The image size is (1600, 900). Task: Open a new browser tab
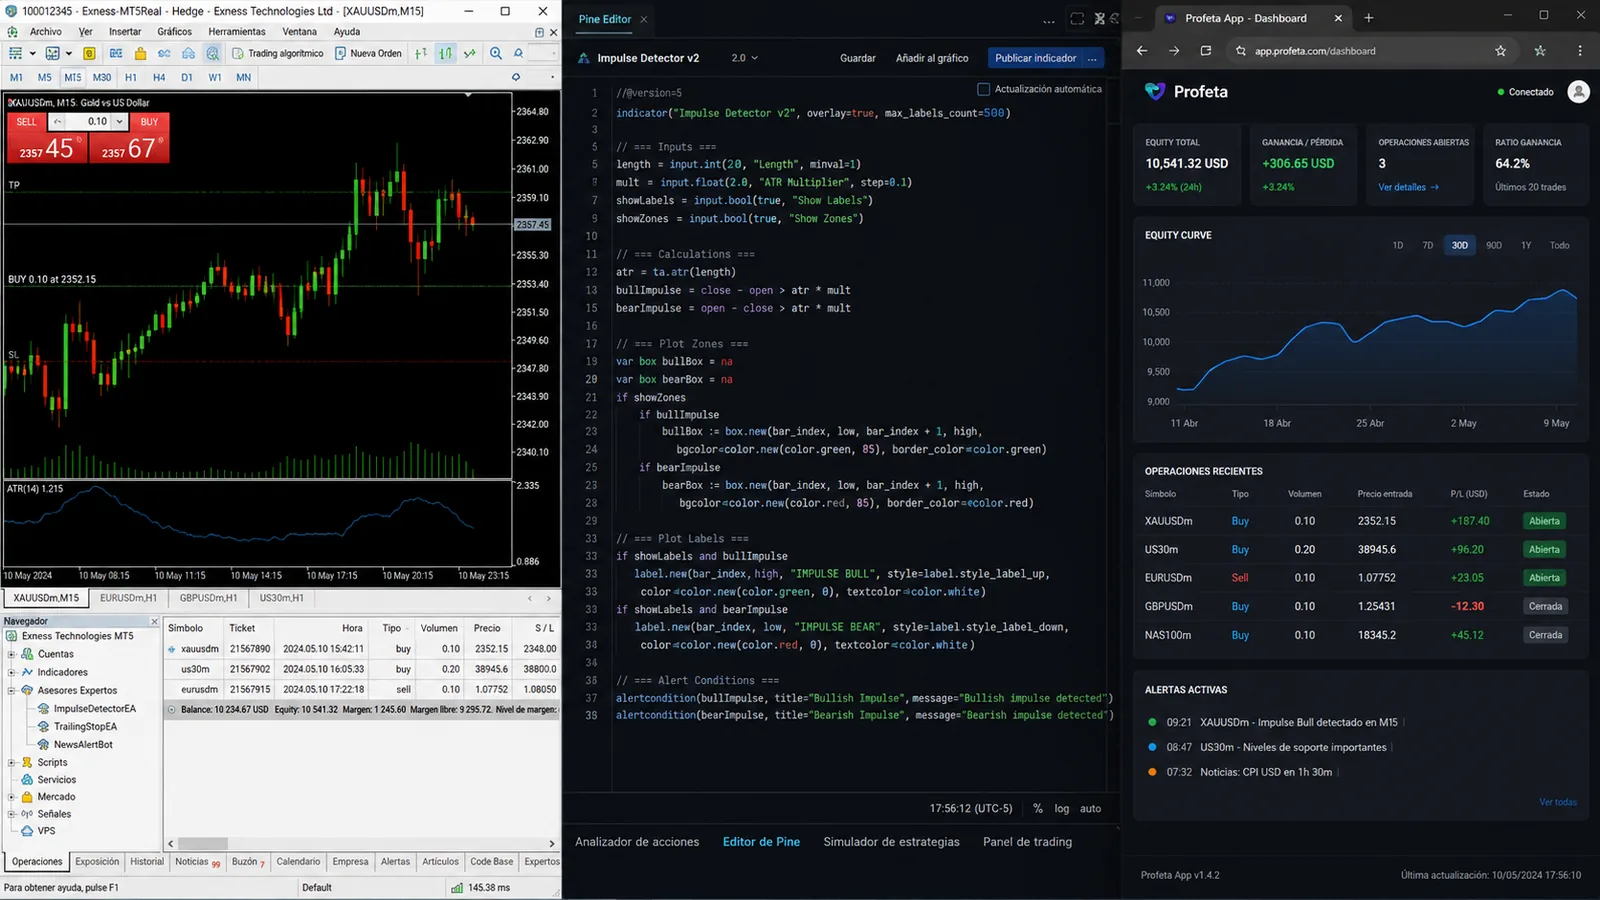pos(1369,18)
